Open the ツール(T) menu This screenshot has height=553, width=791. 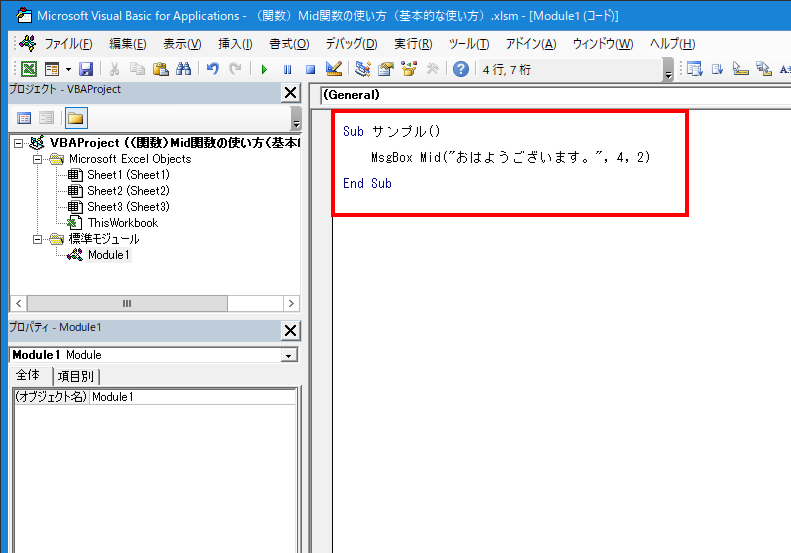click(469, 44)
